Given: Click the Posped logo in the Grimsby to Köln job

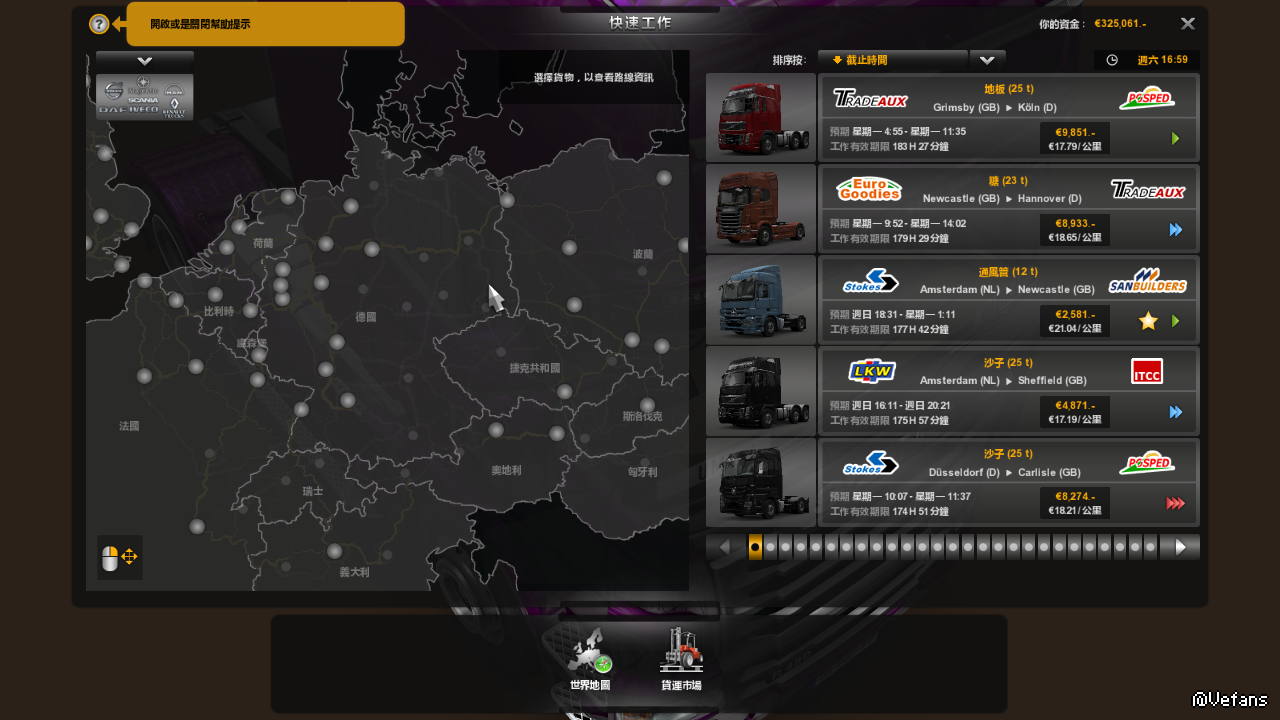Looking at the screenshot, I should (1147, 98).
